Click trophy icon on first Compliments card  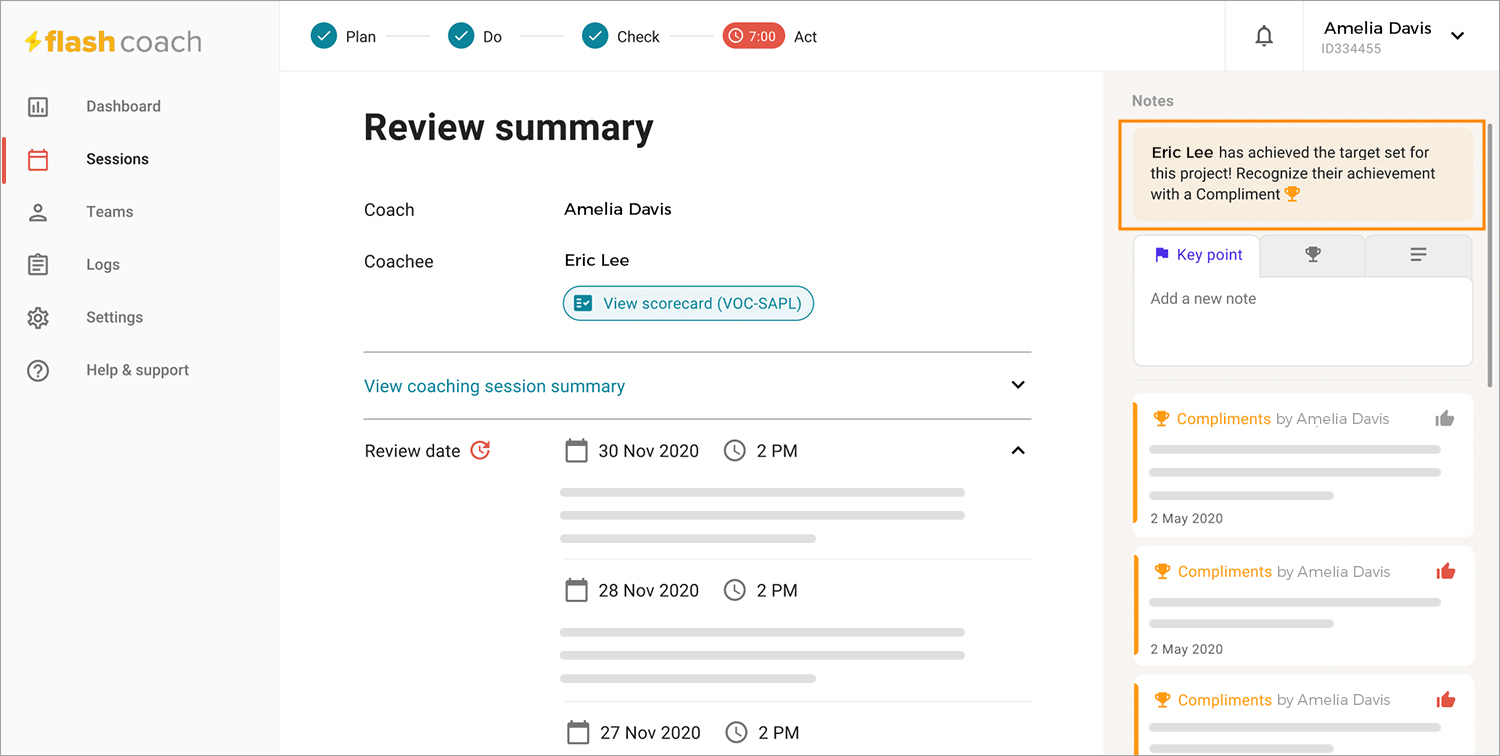pos(1161,419)
